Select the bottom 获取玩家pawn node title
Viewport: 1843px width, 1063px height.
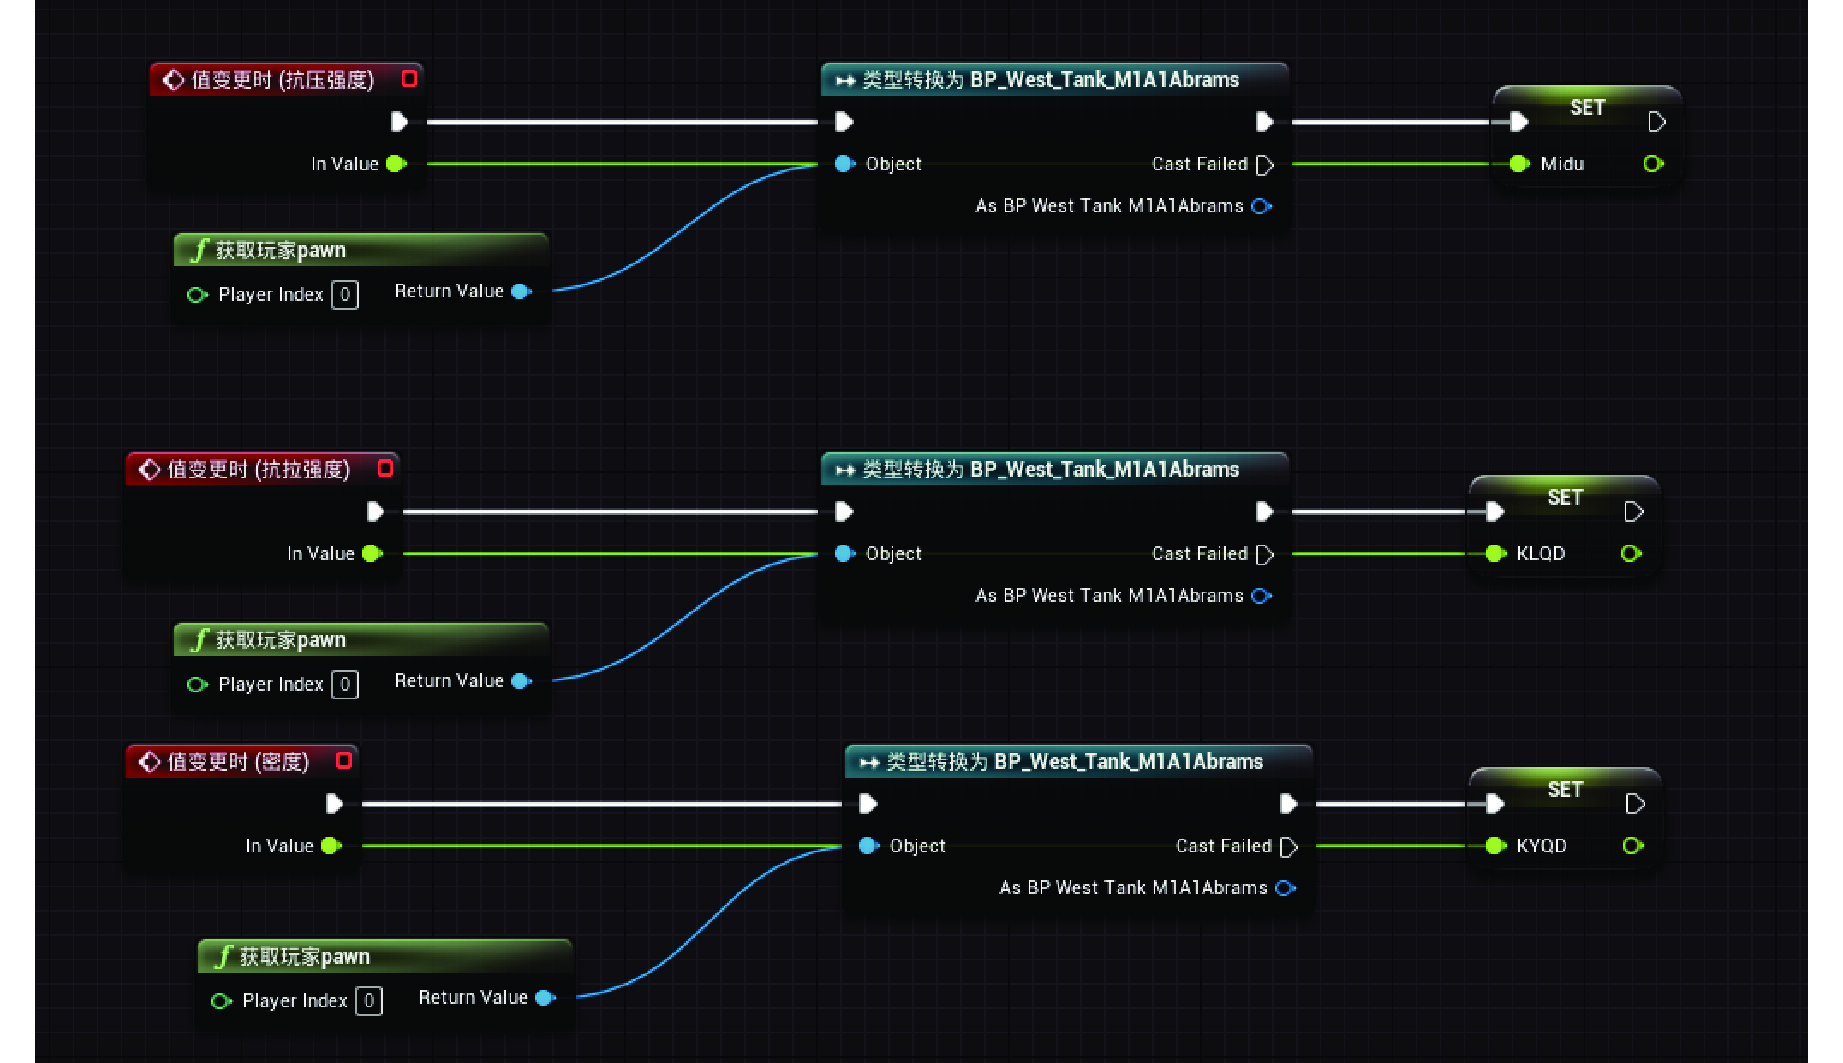[305, 957]
